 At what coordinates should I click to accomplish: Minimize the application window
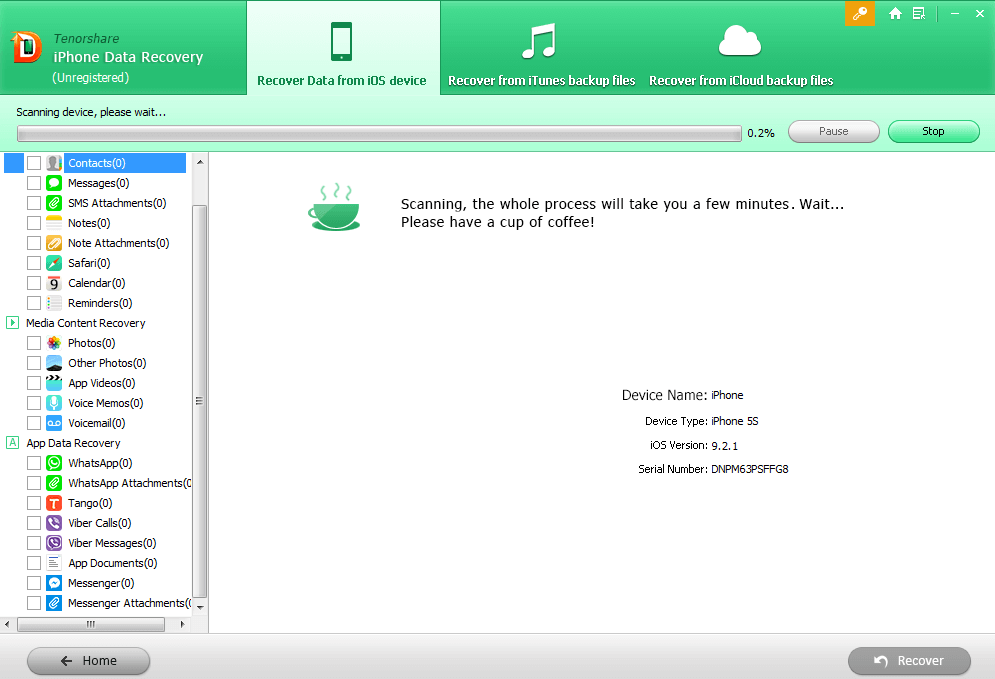(x=954, y=13)
